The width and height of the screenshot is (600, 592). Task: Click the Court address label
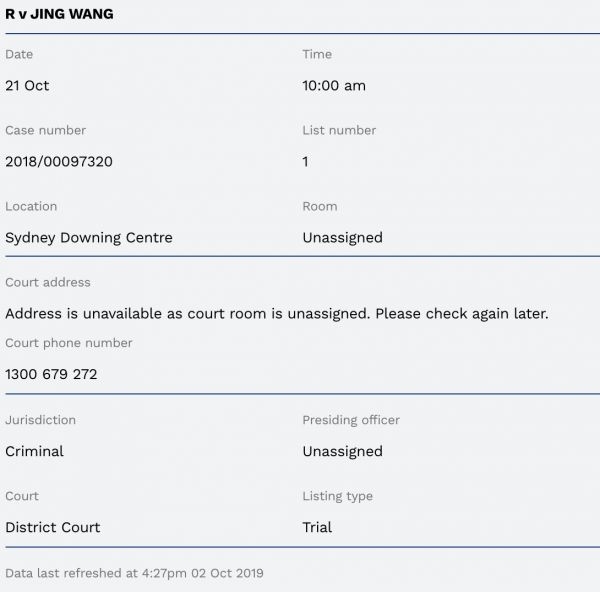point(48,282)
